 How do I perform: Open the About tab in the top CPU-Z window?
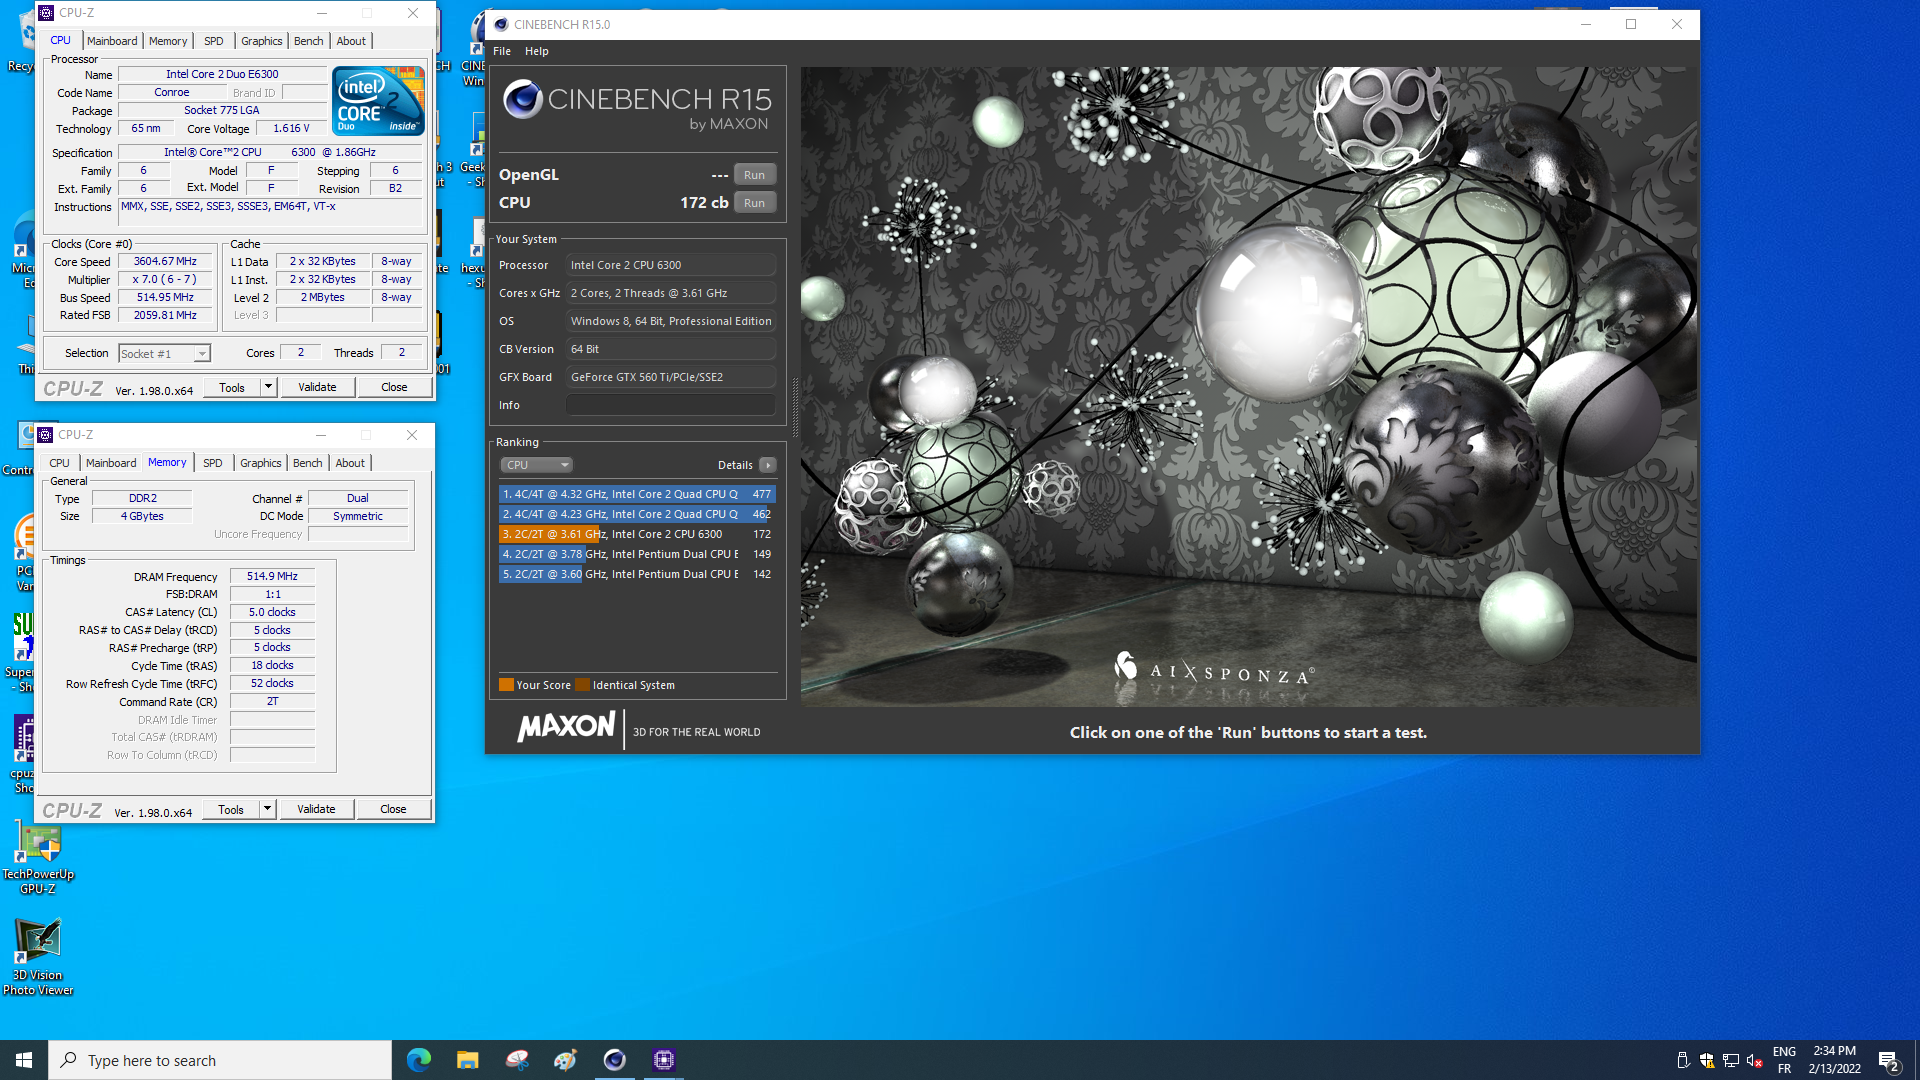(351, 41)
